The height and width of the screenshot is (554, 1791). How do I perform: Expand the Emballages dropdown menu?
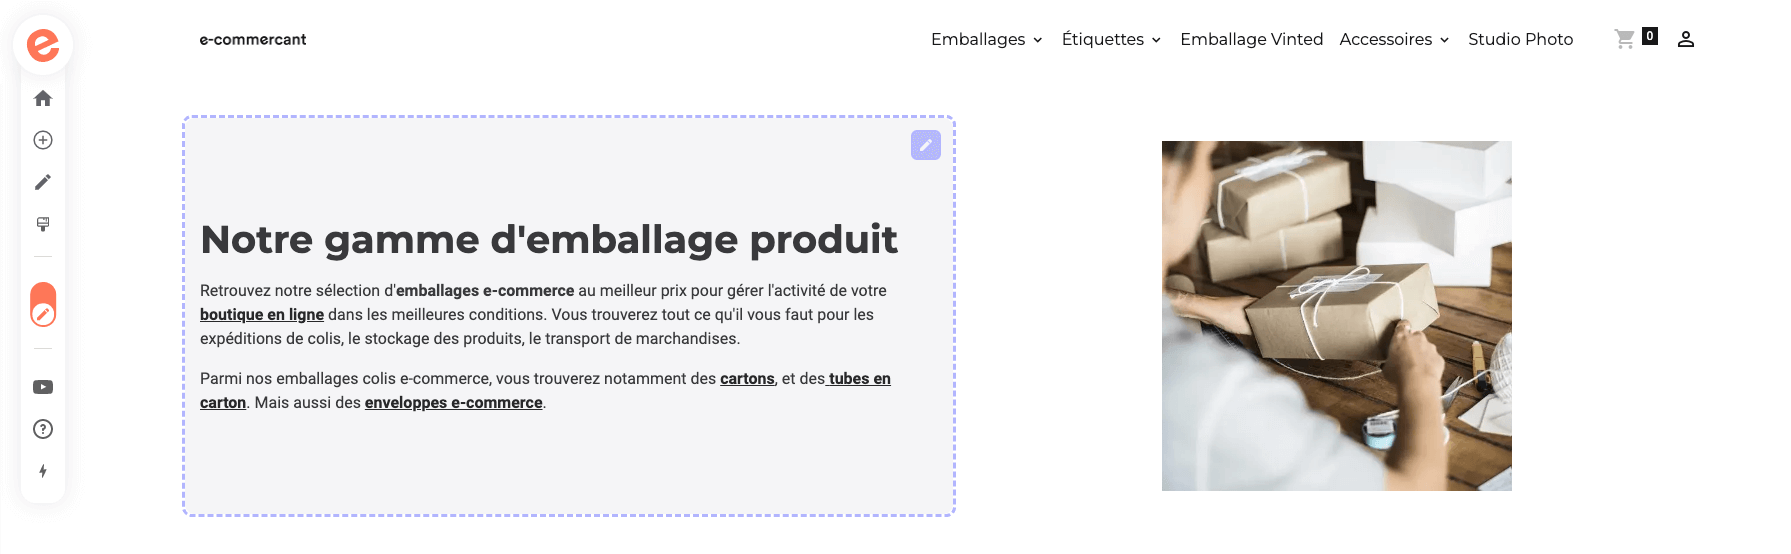(x=987, y=39)
